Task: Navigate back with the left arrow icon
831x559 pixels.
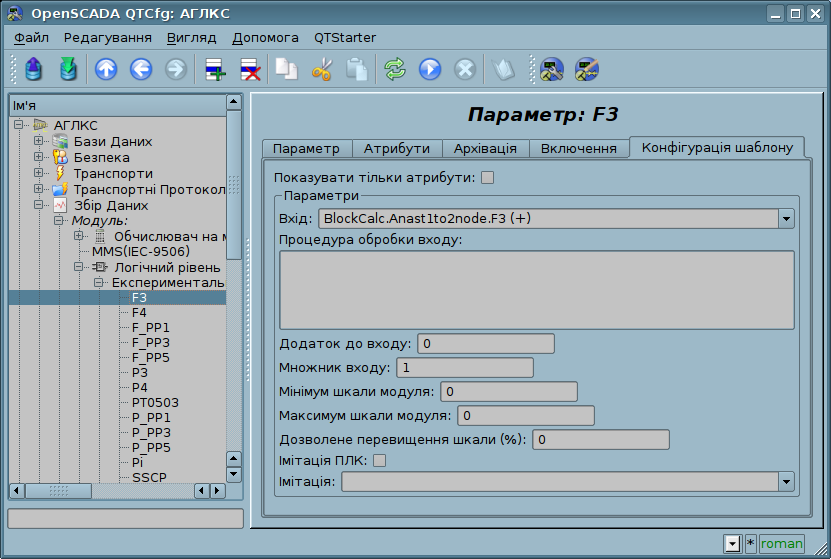Action: pos(140,69)
